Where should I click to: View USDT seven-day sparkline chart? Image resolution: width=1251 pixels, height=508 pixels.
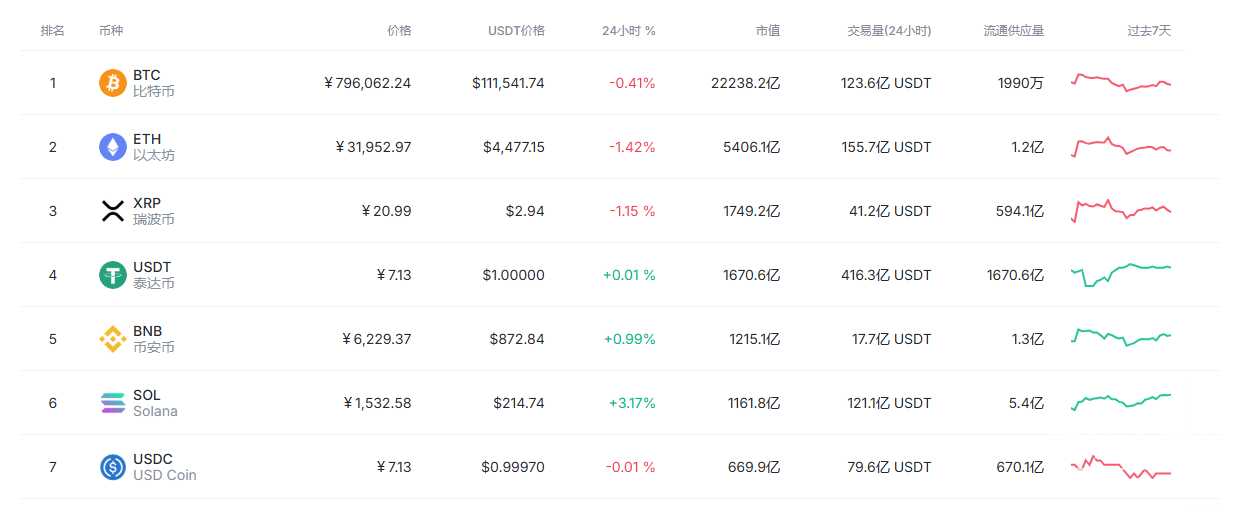(1120, 274)
